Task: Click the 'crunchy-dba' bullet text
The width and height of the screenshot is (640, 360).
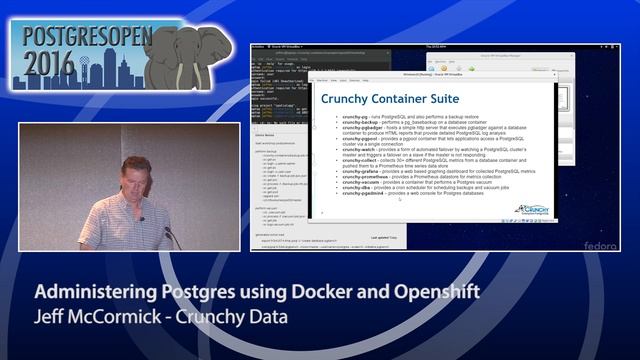Action: 356,188
